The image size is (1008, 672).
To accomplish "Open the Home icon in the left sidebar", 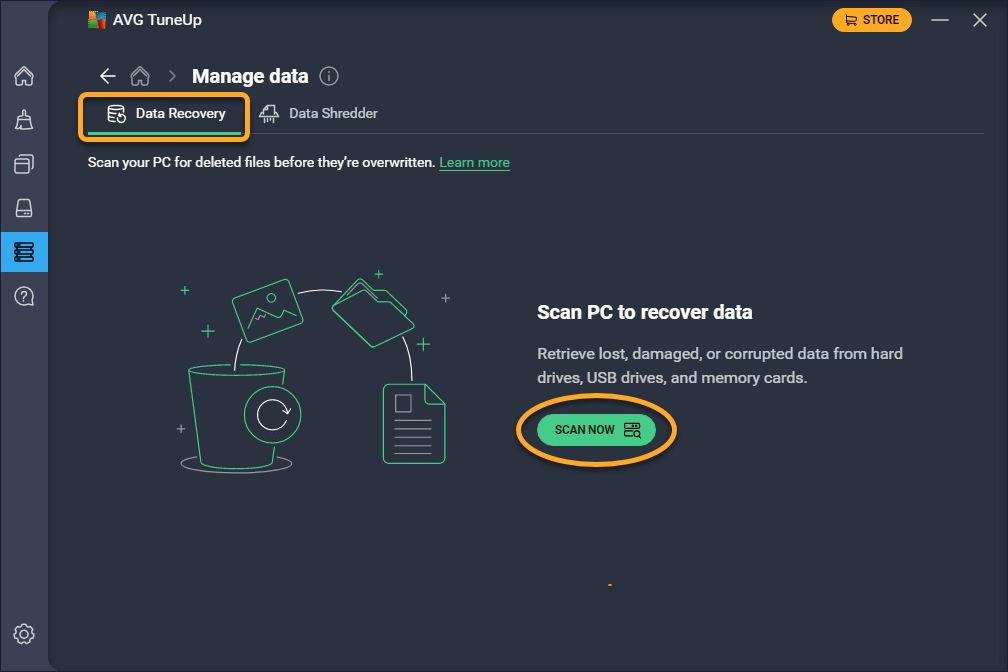I will (24, 76).
